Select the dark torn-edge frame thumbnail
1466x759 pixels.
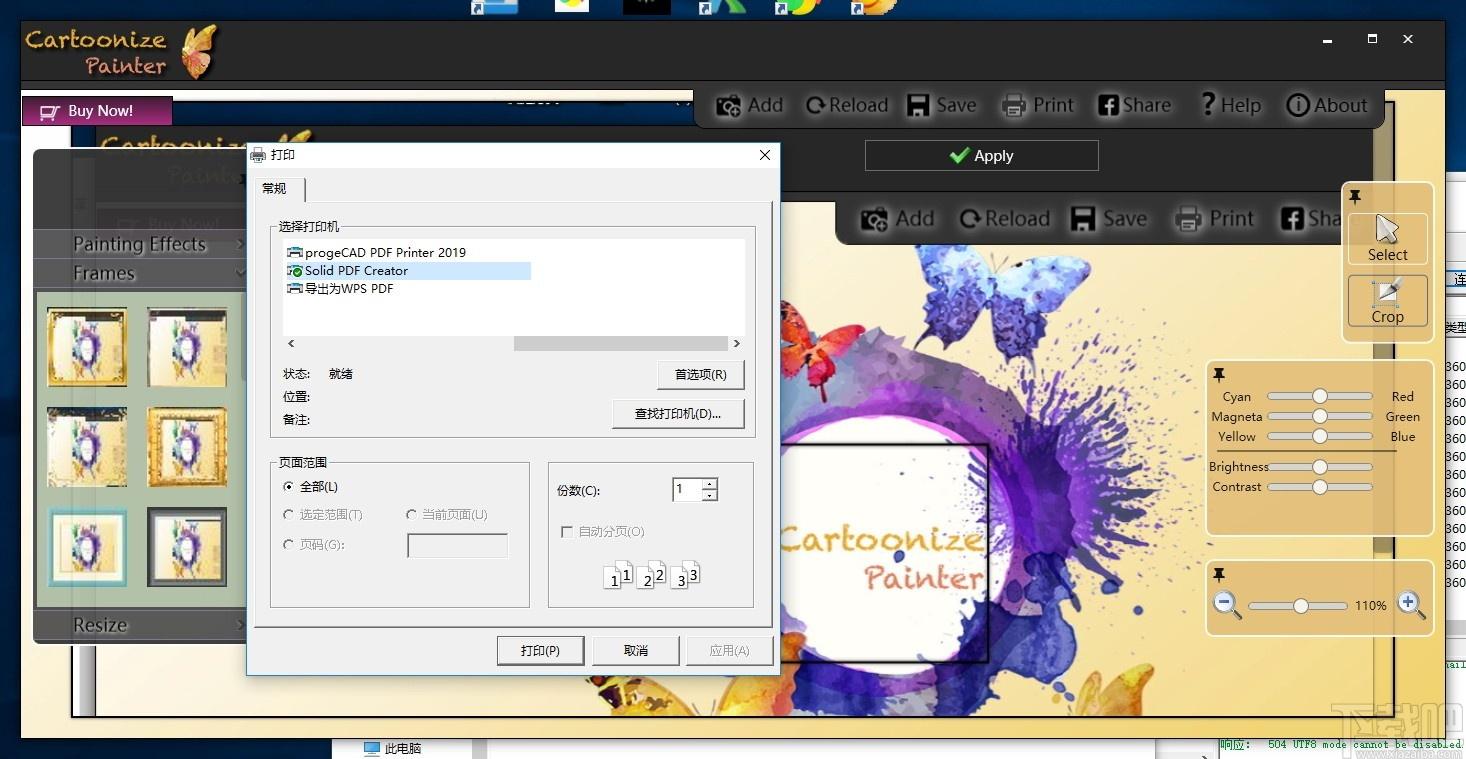(x=87, y=446)
